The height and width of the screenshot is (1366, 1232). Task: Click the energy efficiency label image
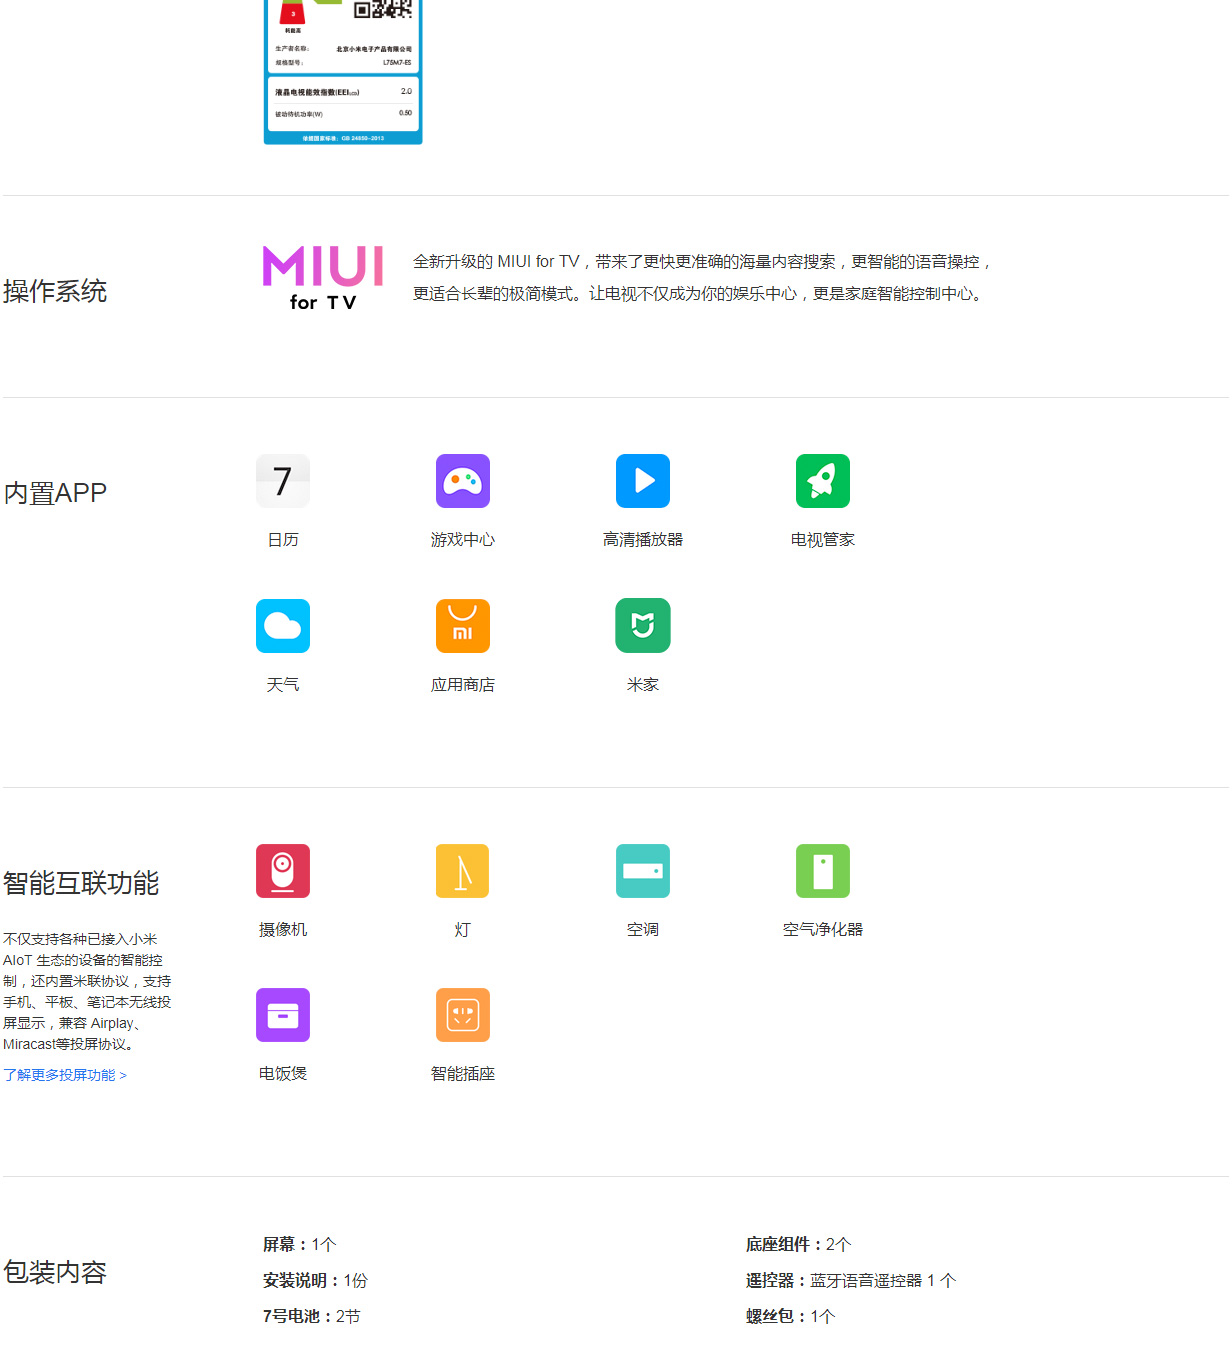(343, 72)
